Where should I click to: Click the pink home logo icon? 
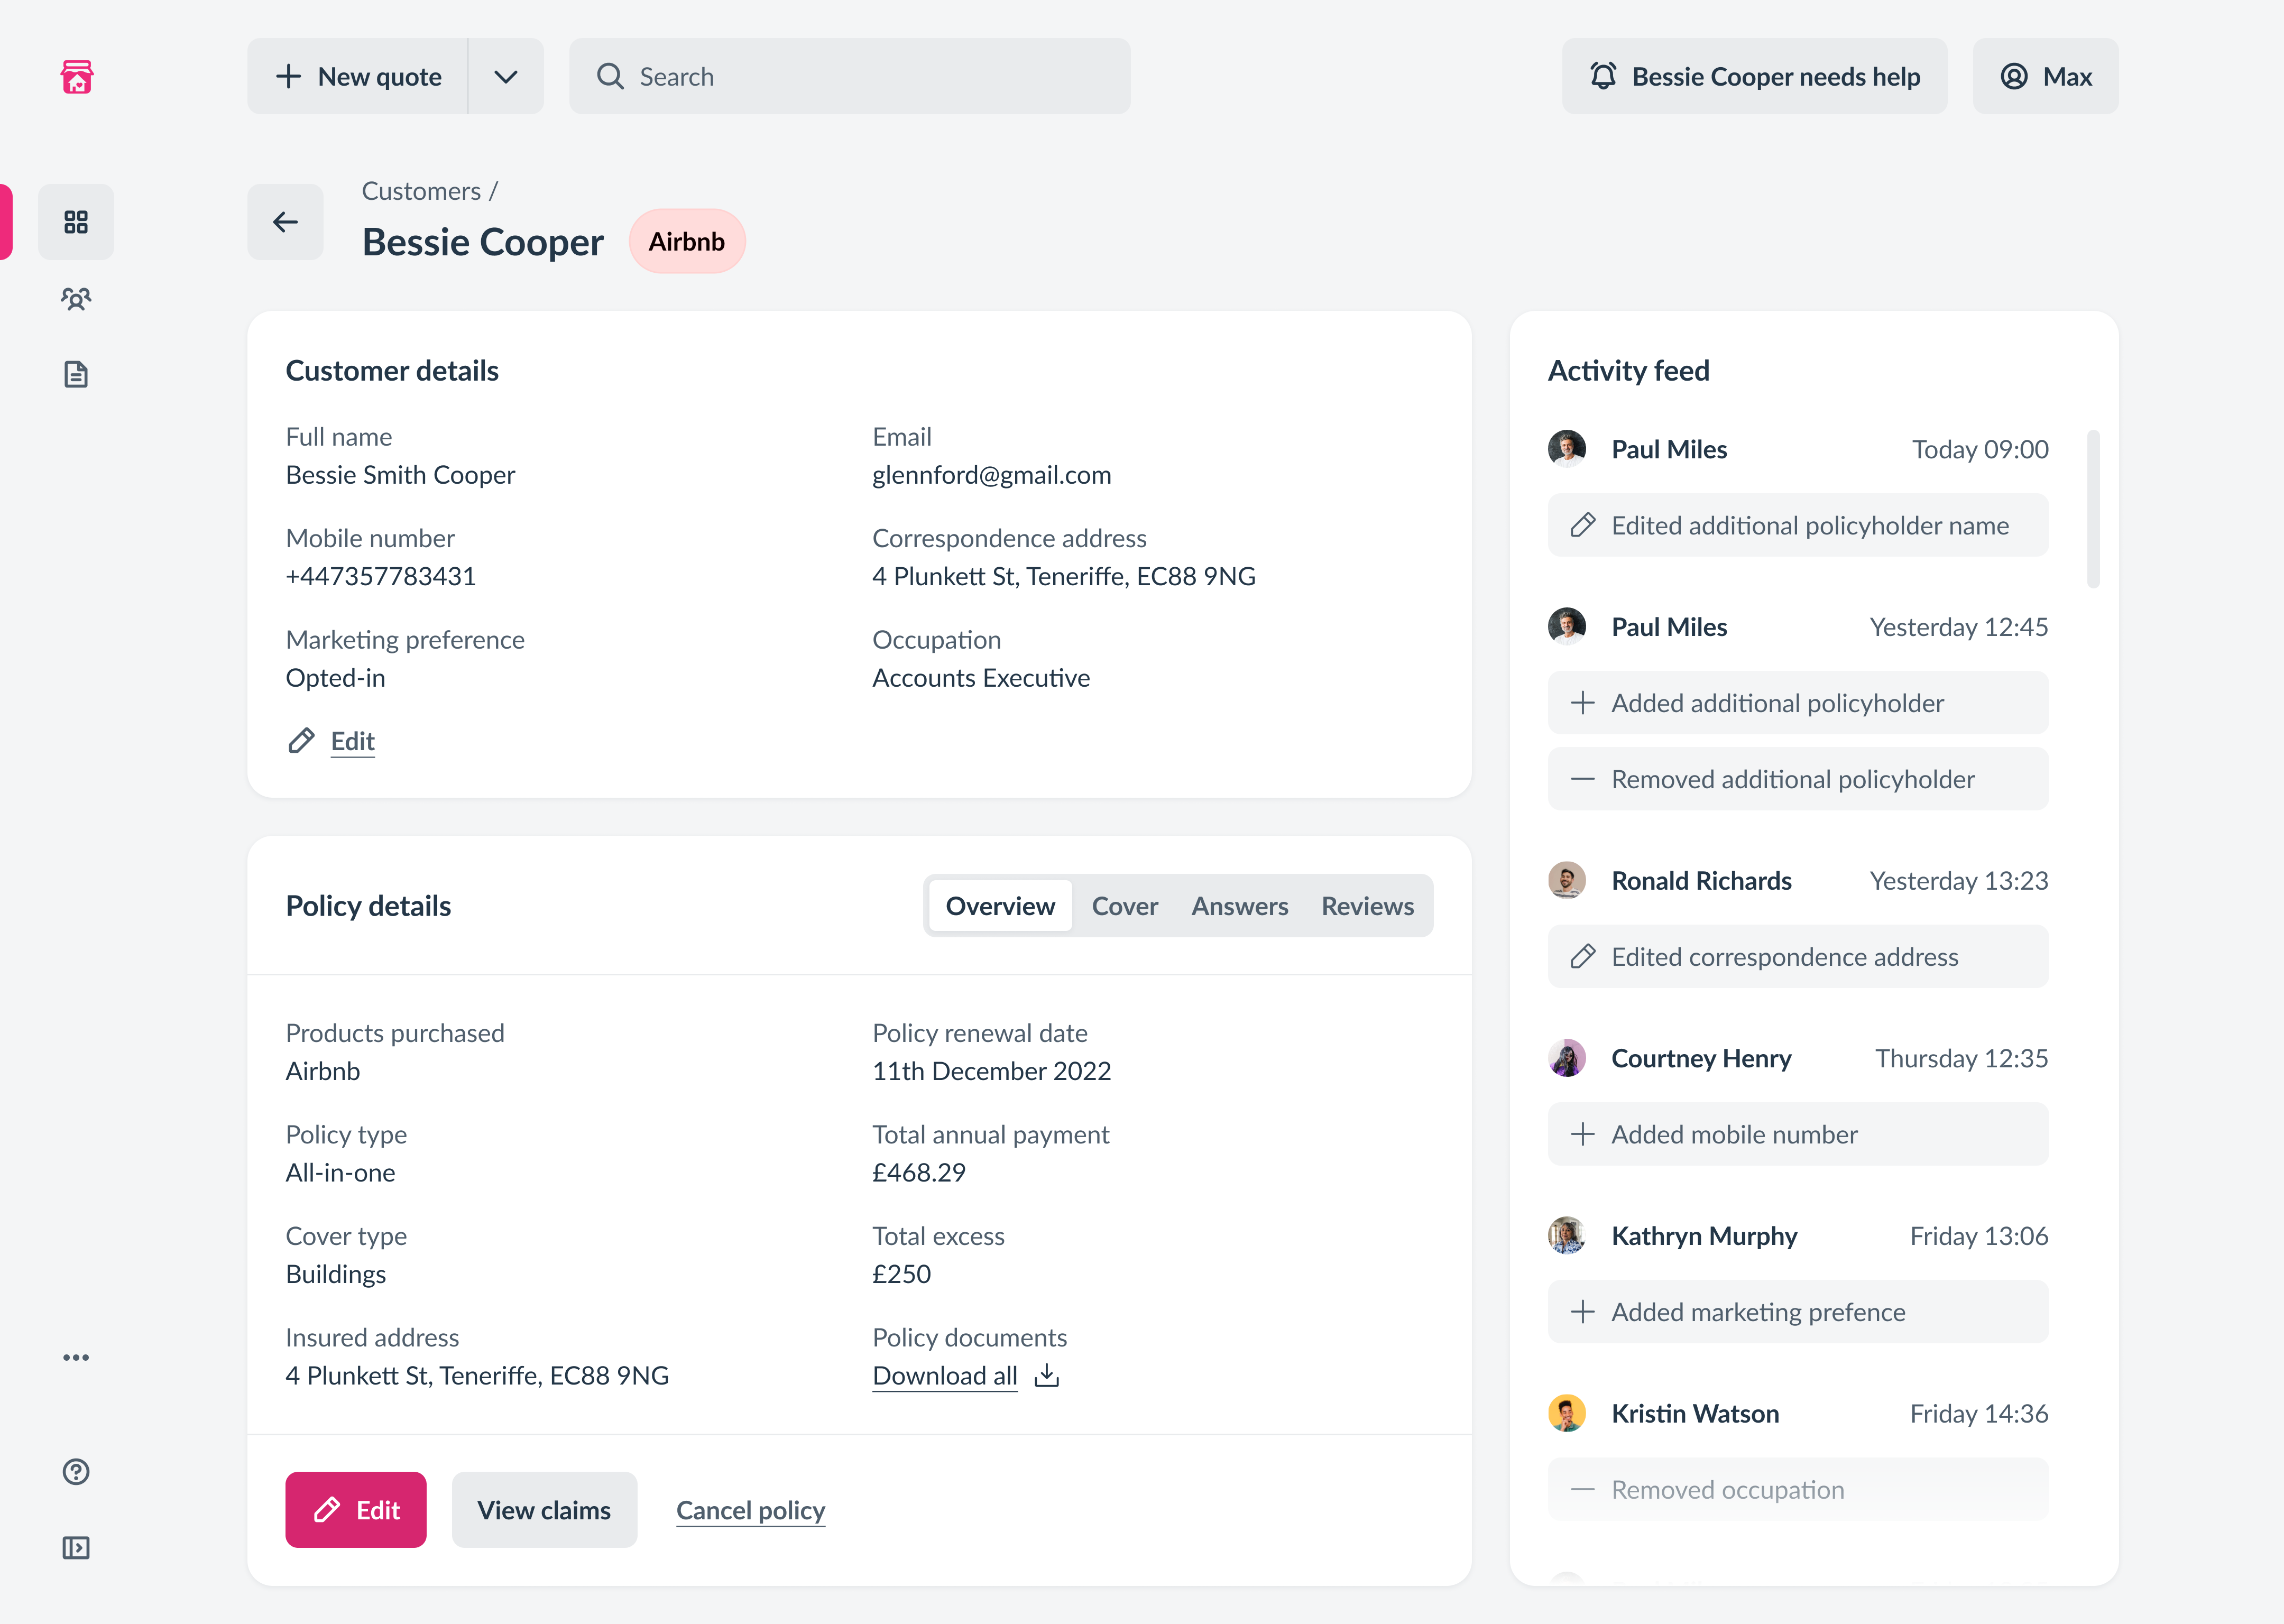point(77,76)
